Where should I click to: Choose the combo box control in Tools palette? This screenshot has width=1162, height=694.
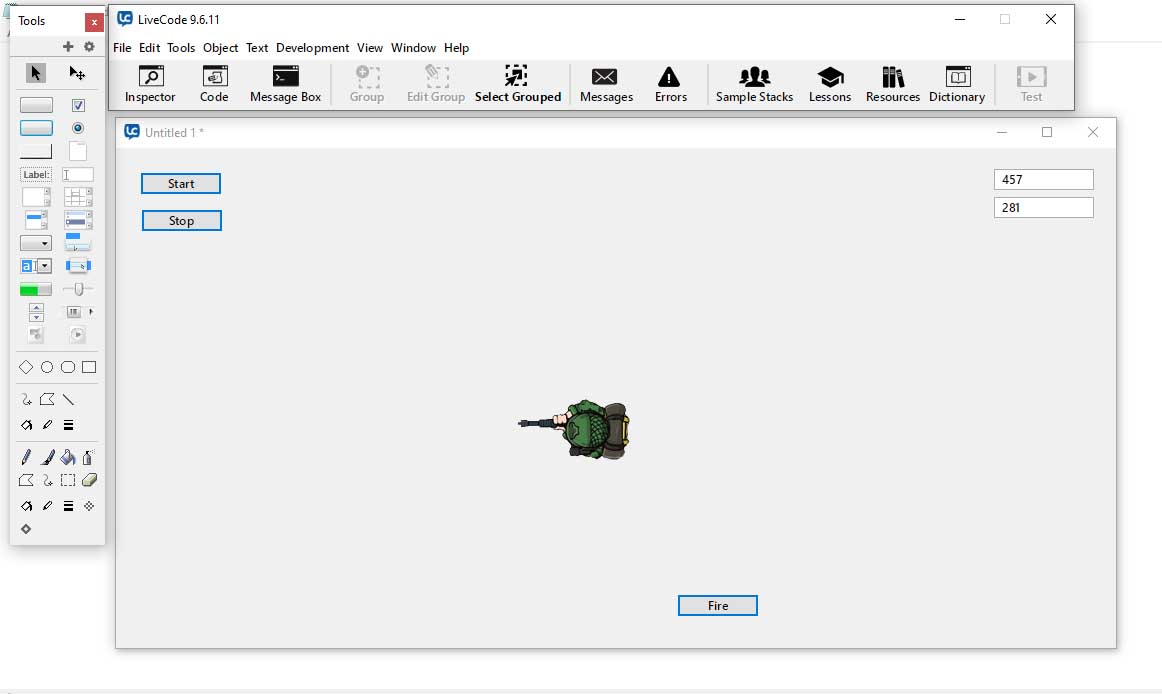coord(36,266)
